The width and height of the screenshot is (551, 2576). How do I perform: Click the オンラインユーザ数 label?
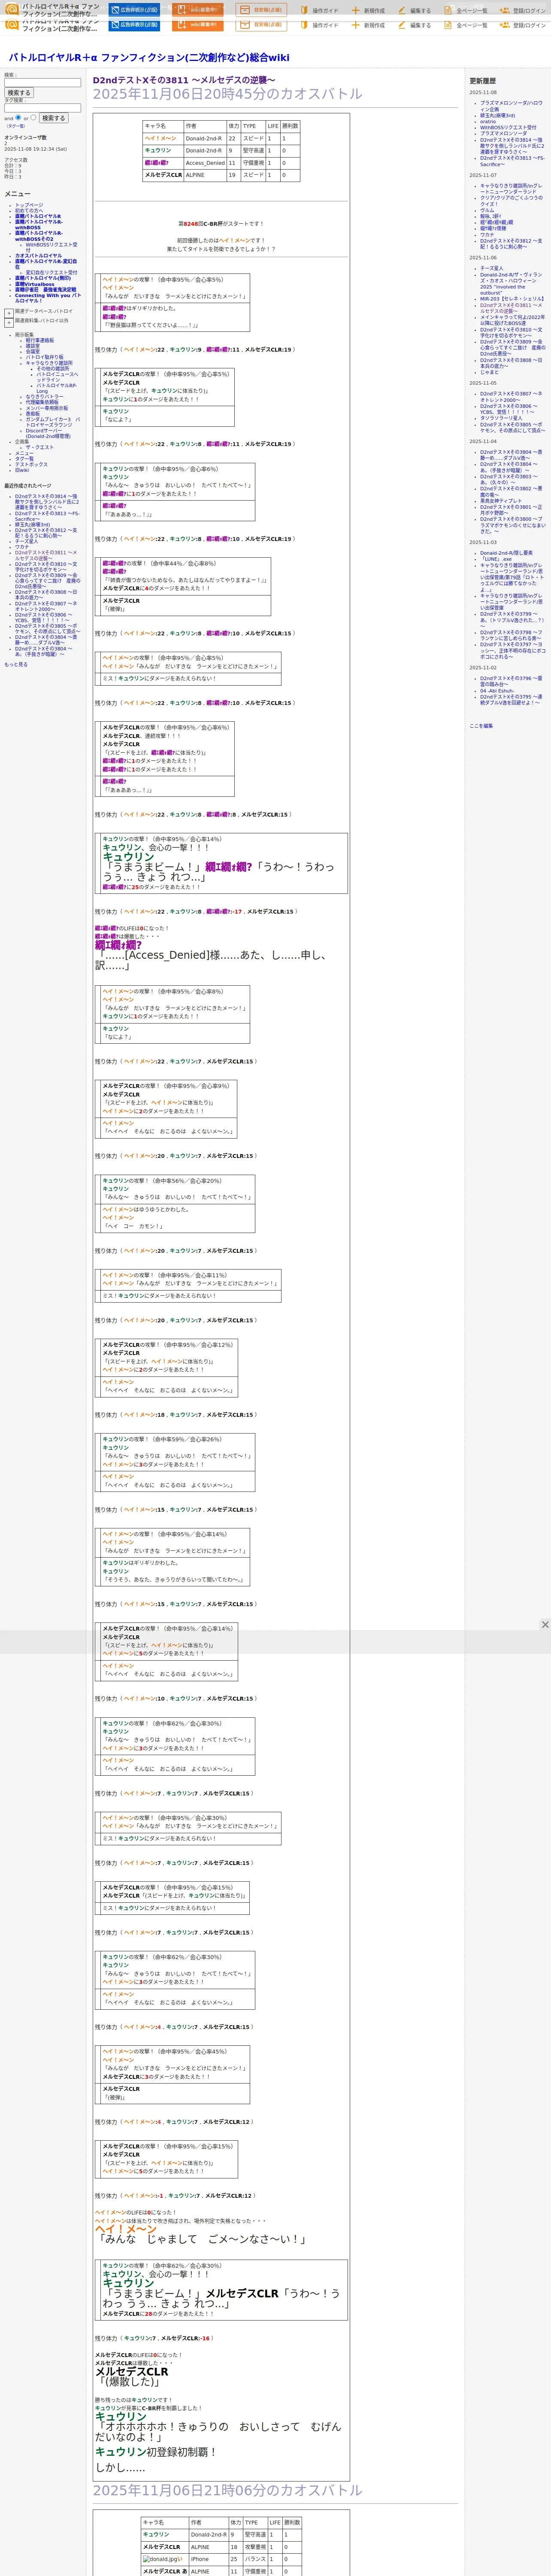click(25, 138)
